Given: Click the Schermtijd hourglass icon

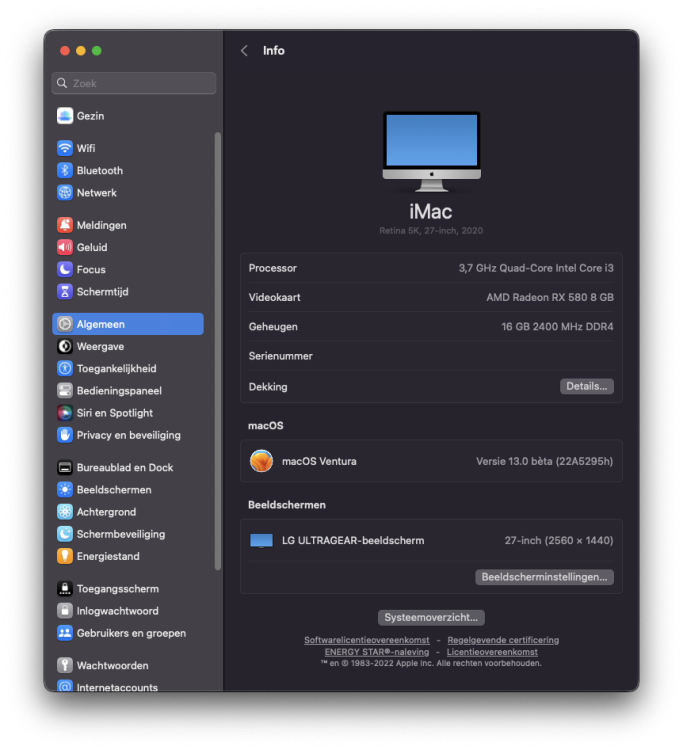Looking at the screenshot, I should 65,292.
